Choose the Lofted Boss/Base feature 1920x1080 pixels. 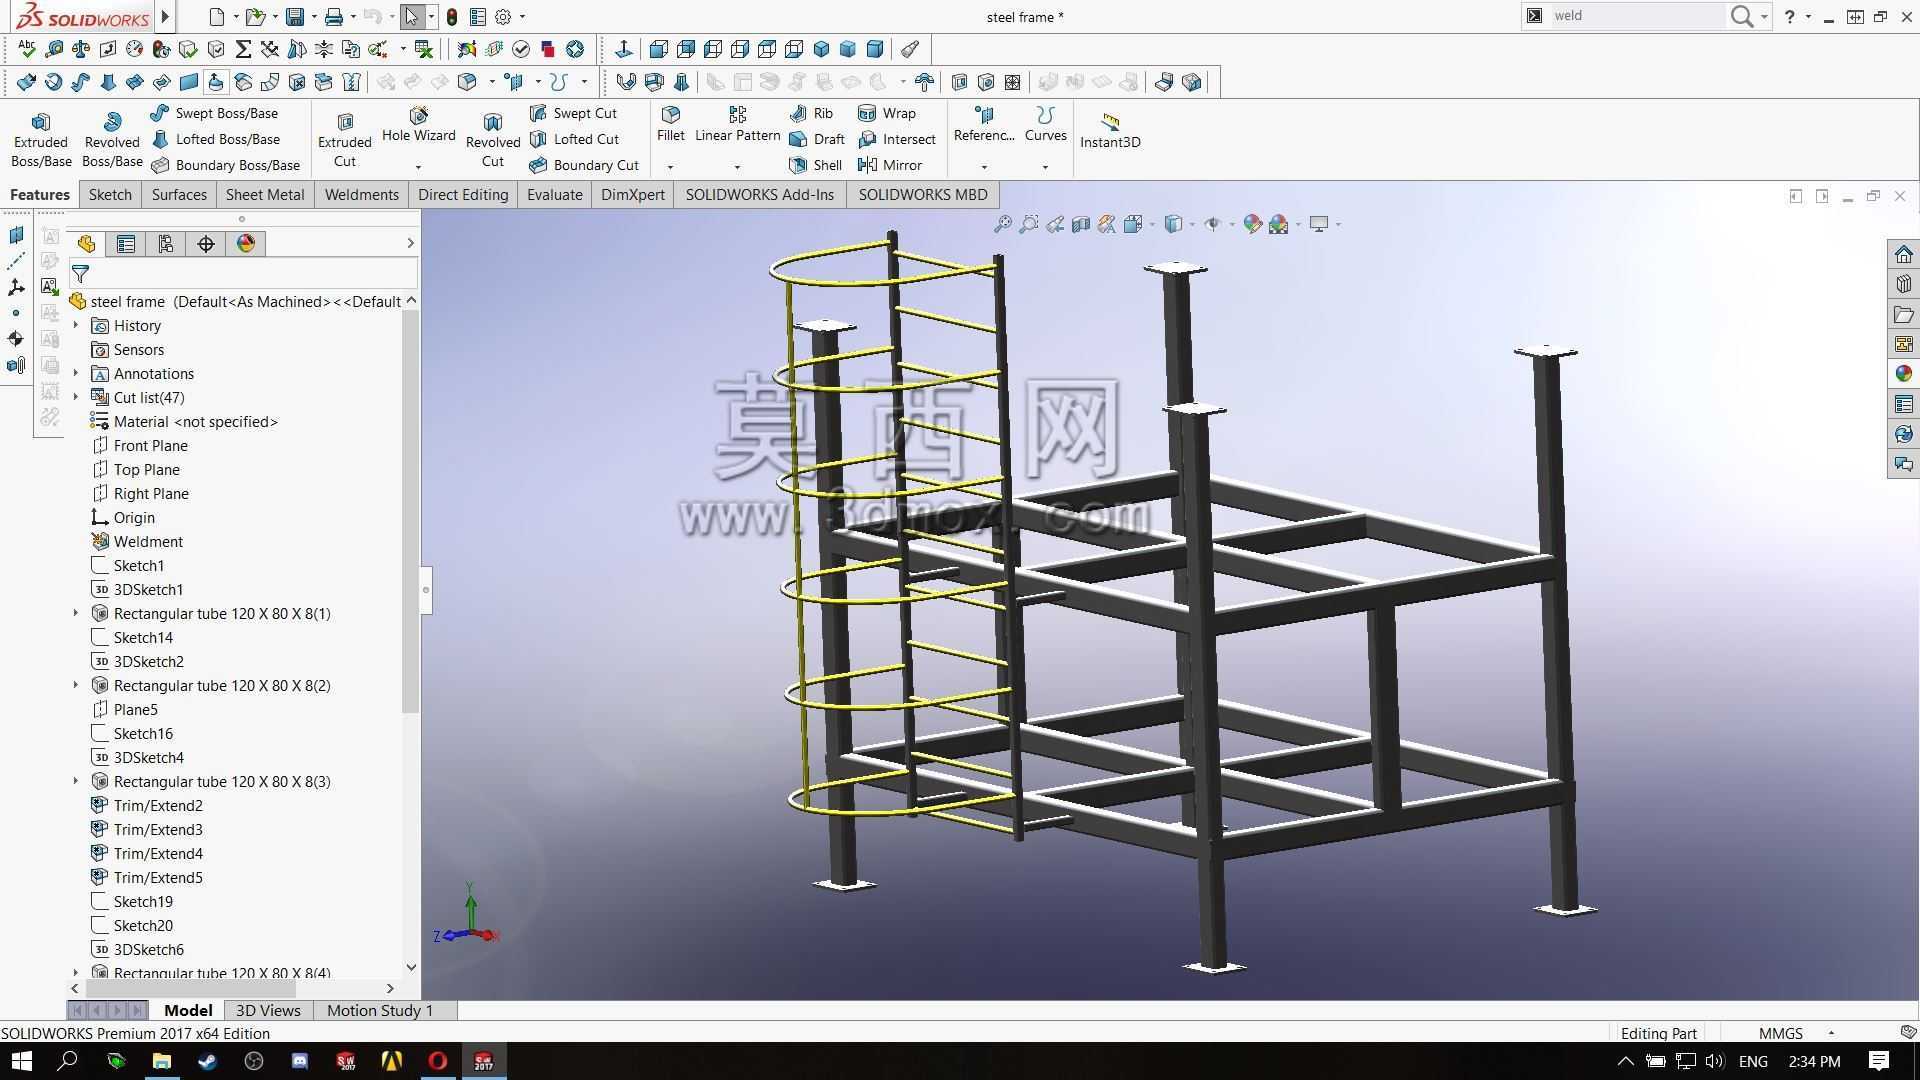tap(215, 139)
